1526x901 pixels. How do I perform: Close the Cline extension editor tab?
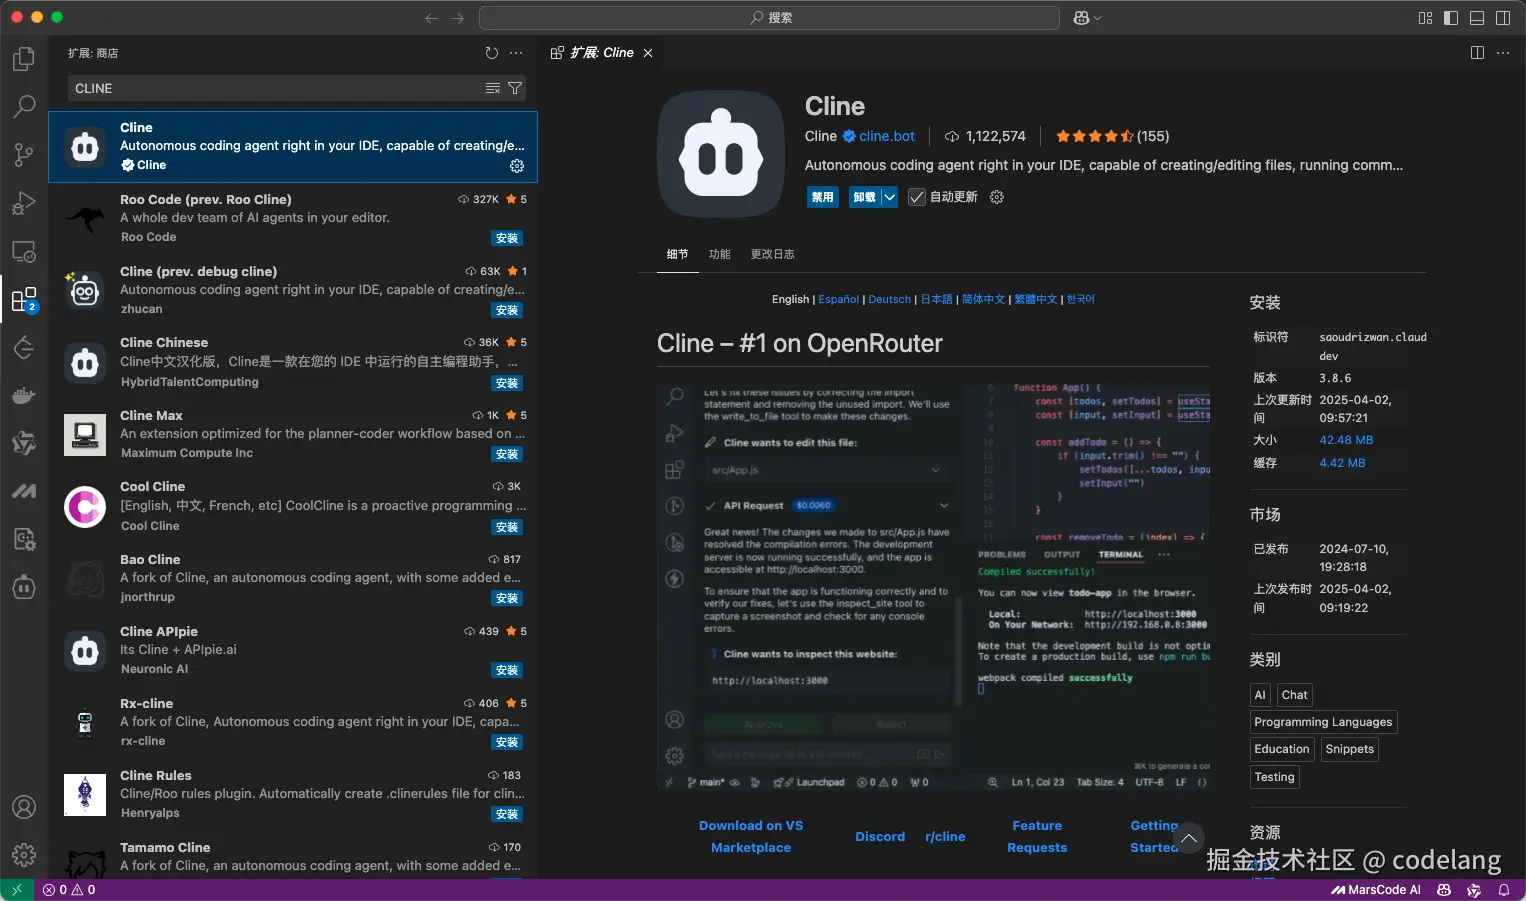[648, 53]
